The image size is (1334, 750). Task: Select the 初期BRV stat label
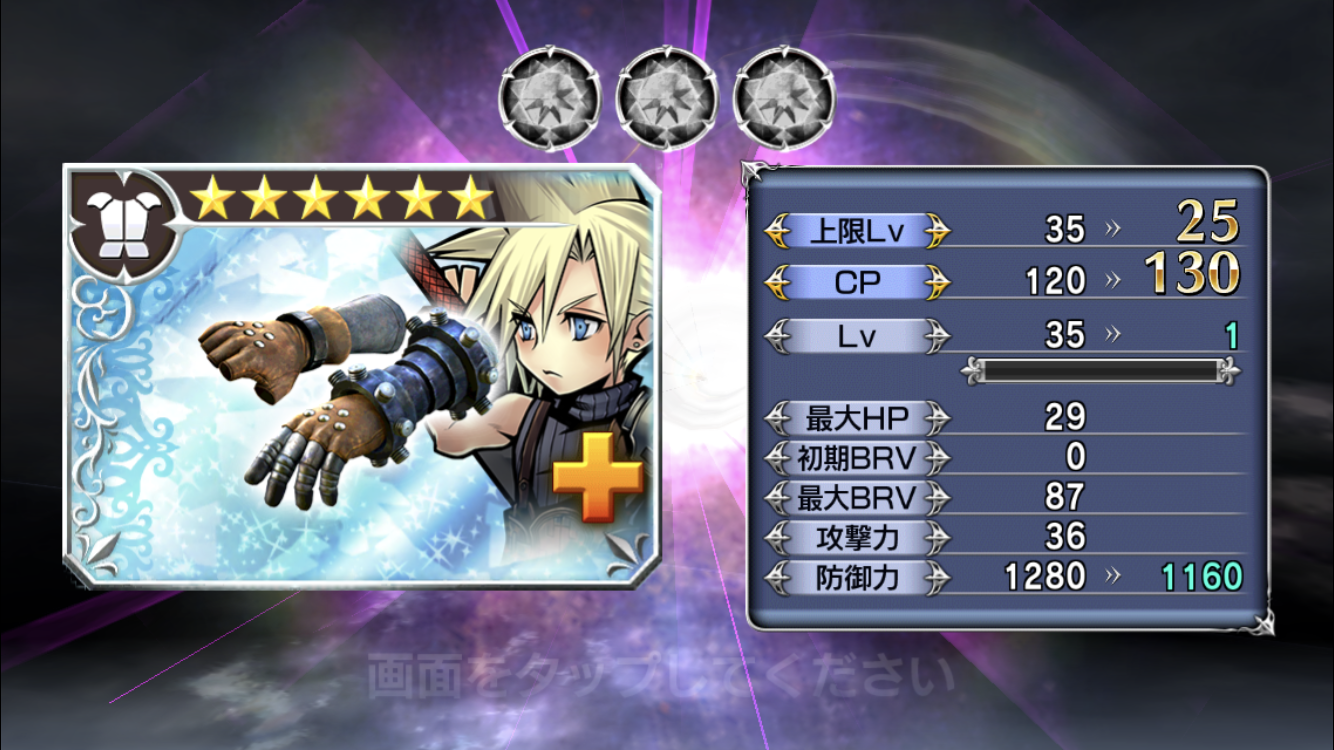857,457
